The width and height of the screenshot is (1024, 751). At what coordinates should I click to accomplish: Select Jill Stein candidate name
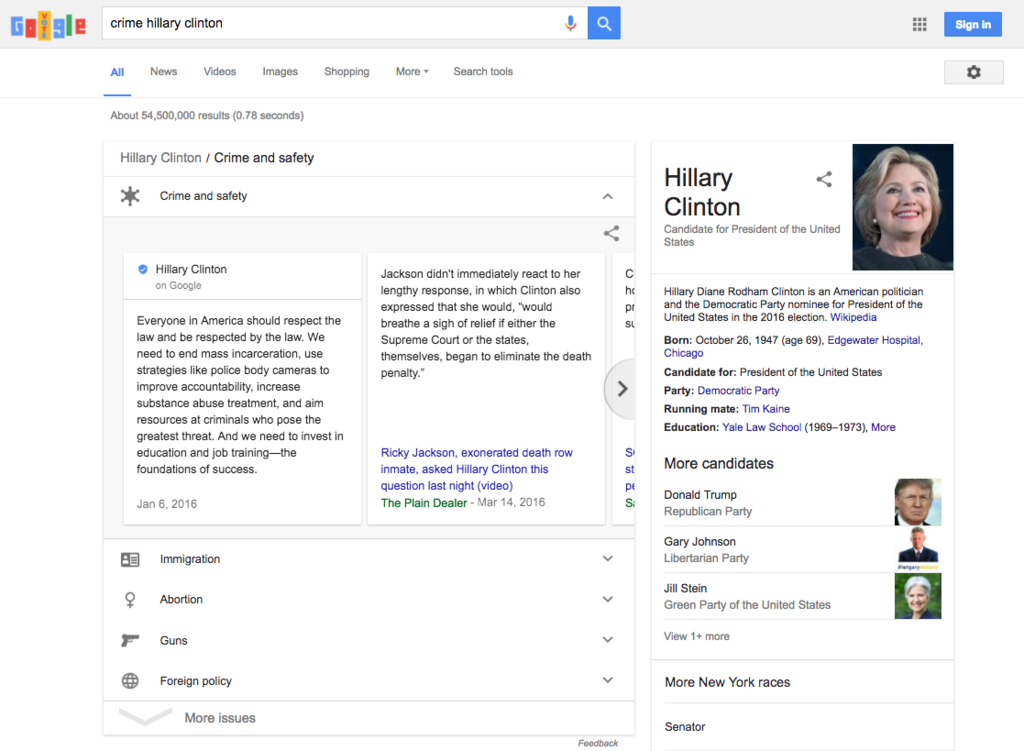click(685, 589)
